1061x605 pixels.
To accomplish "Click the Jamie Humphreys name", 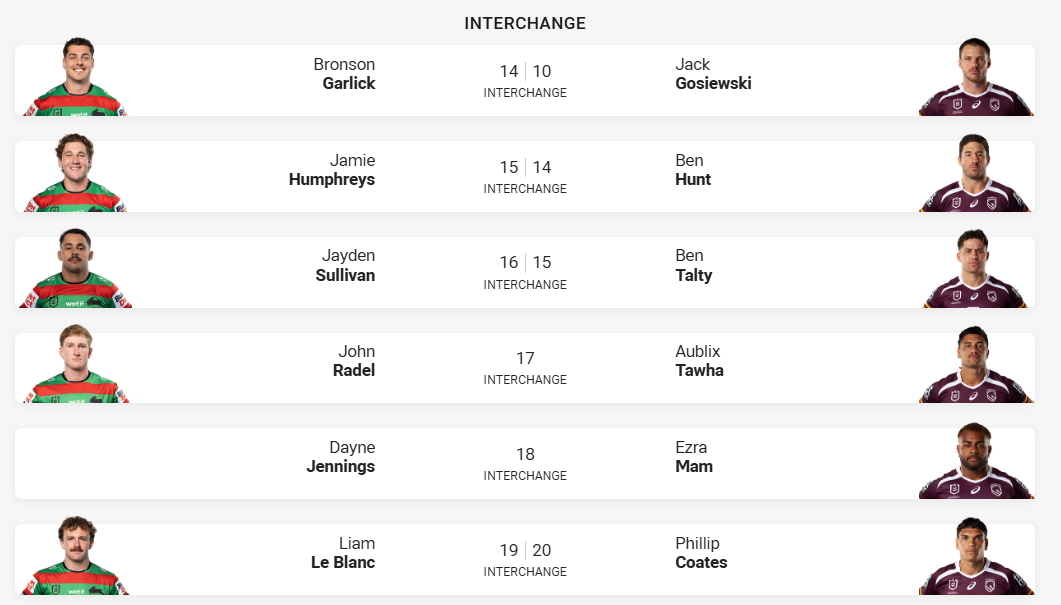I will [x=332, y=170].
